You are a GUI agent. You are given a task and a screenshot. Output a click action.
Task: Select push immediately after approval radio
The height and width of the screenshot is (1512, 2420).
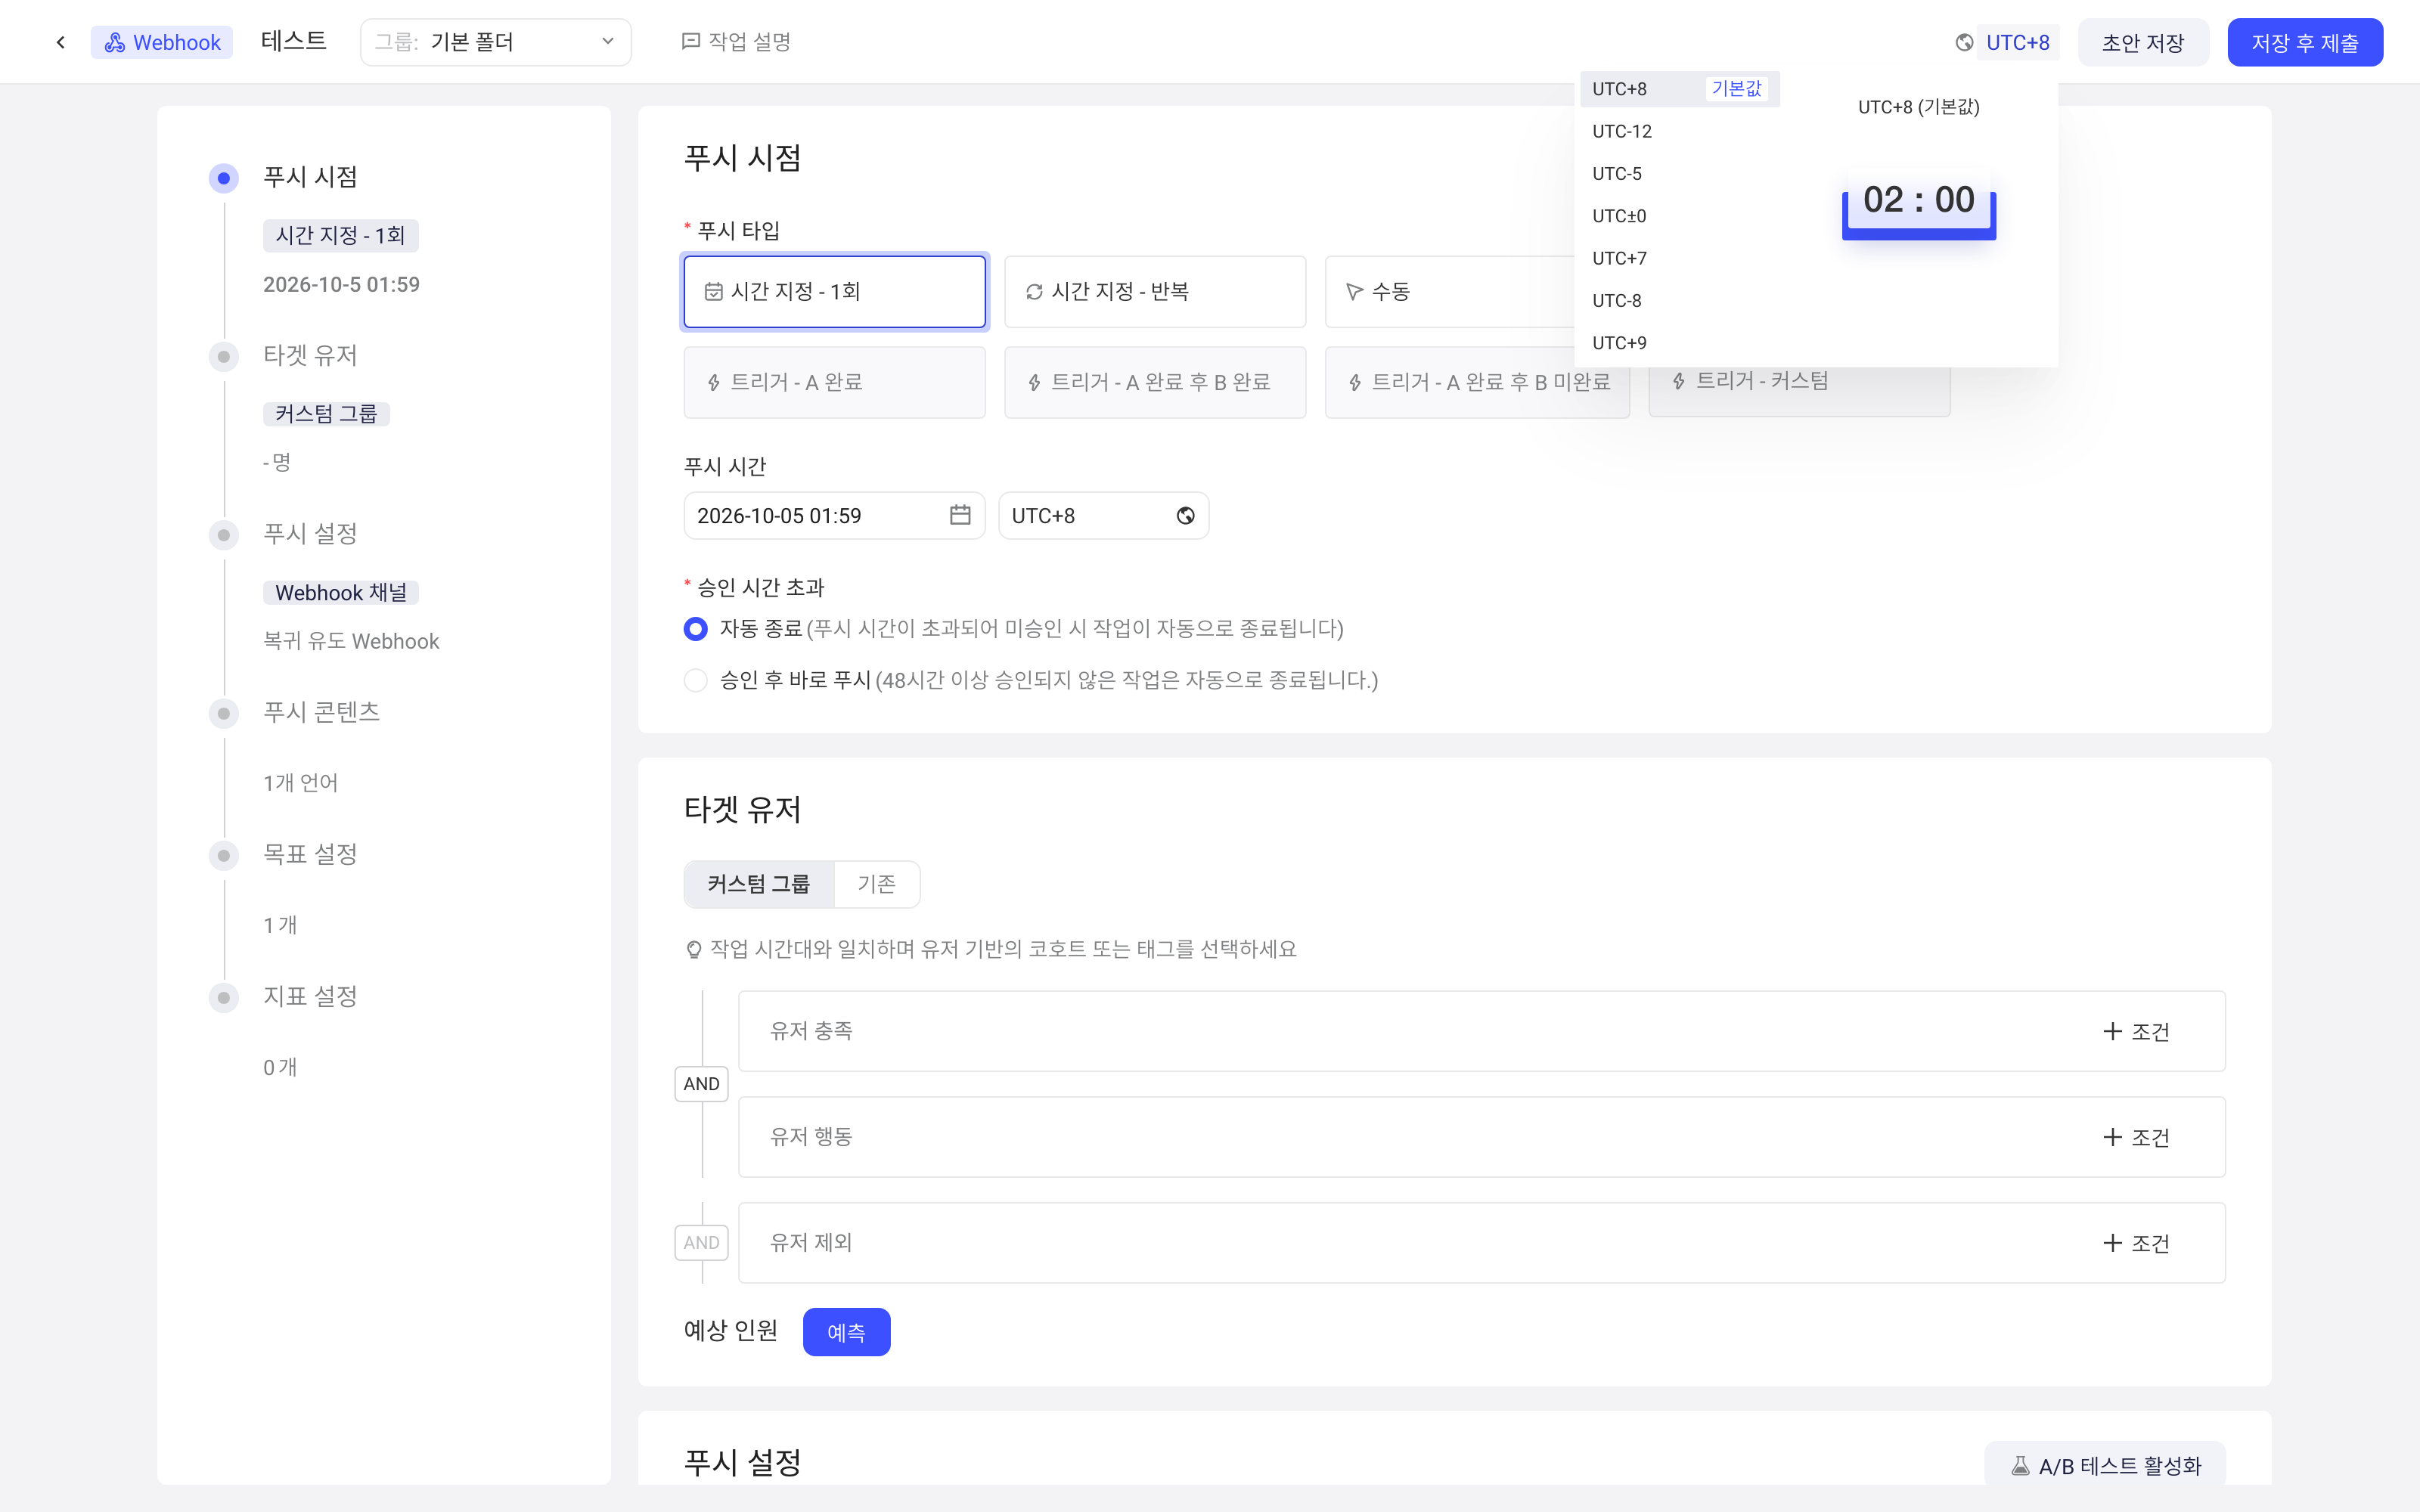(x=695, y=680)
